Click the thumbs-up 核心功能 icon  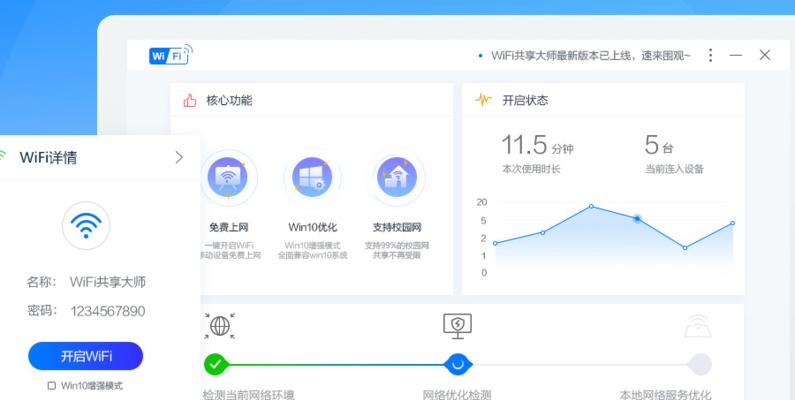pos(190,100)
